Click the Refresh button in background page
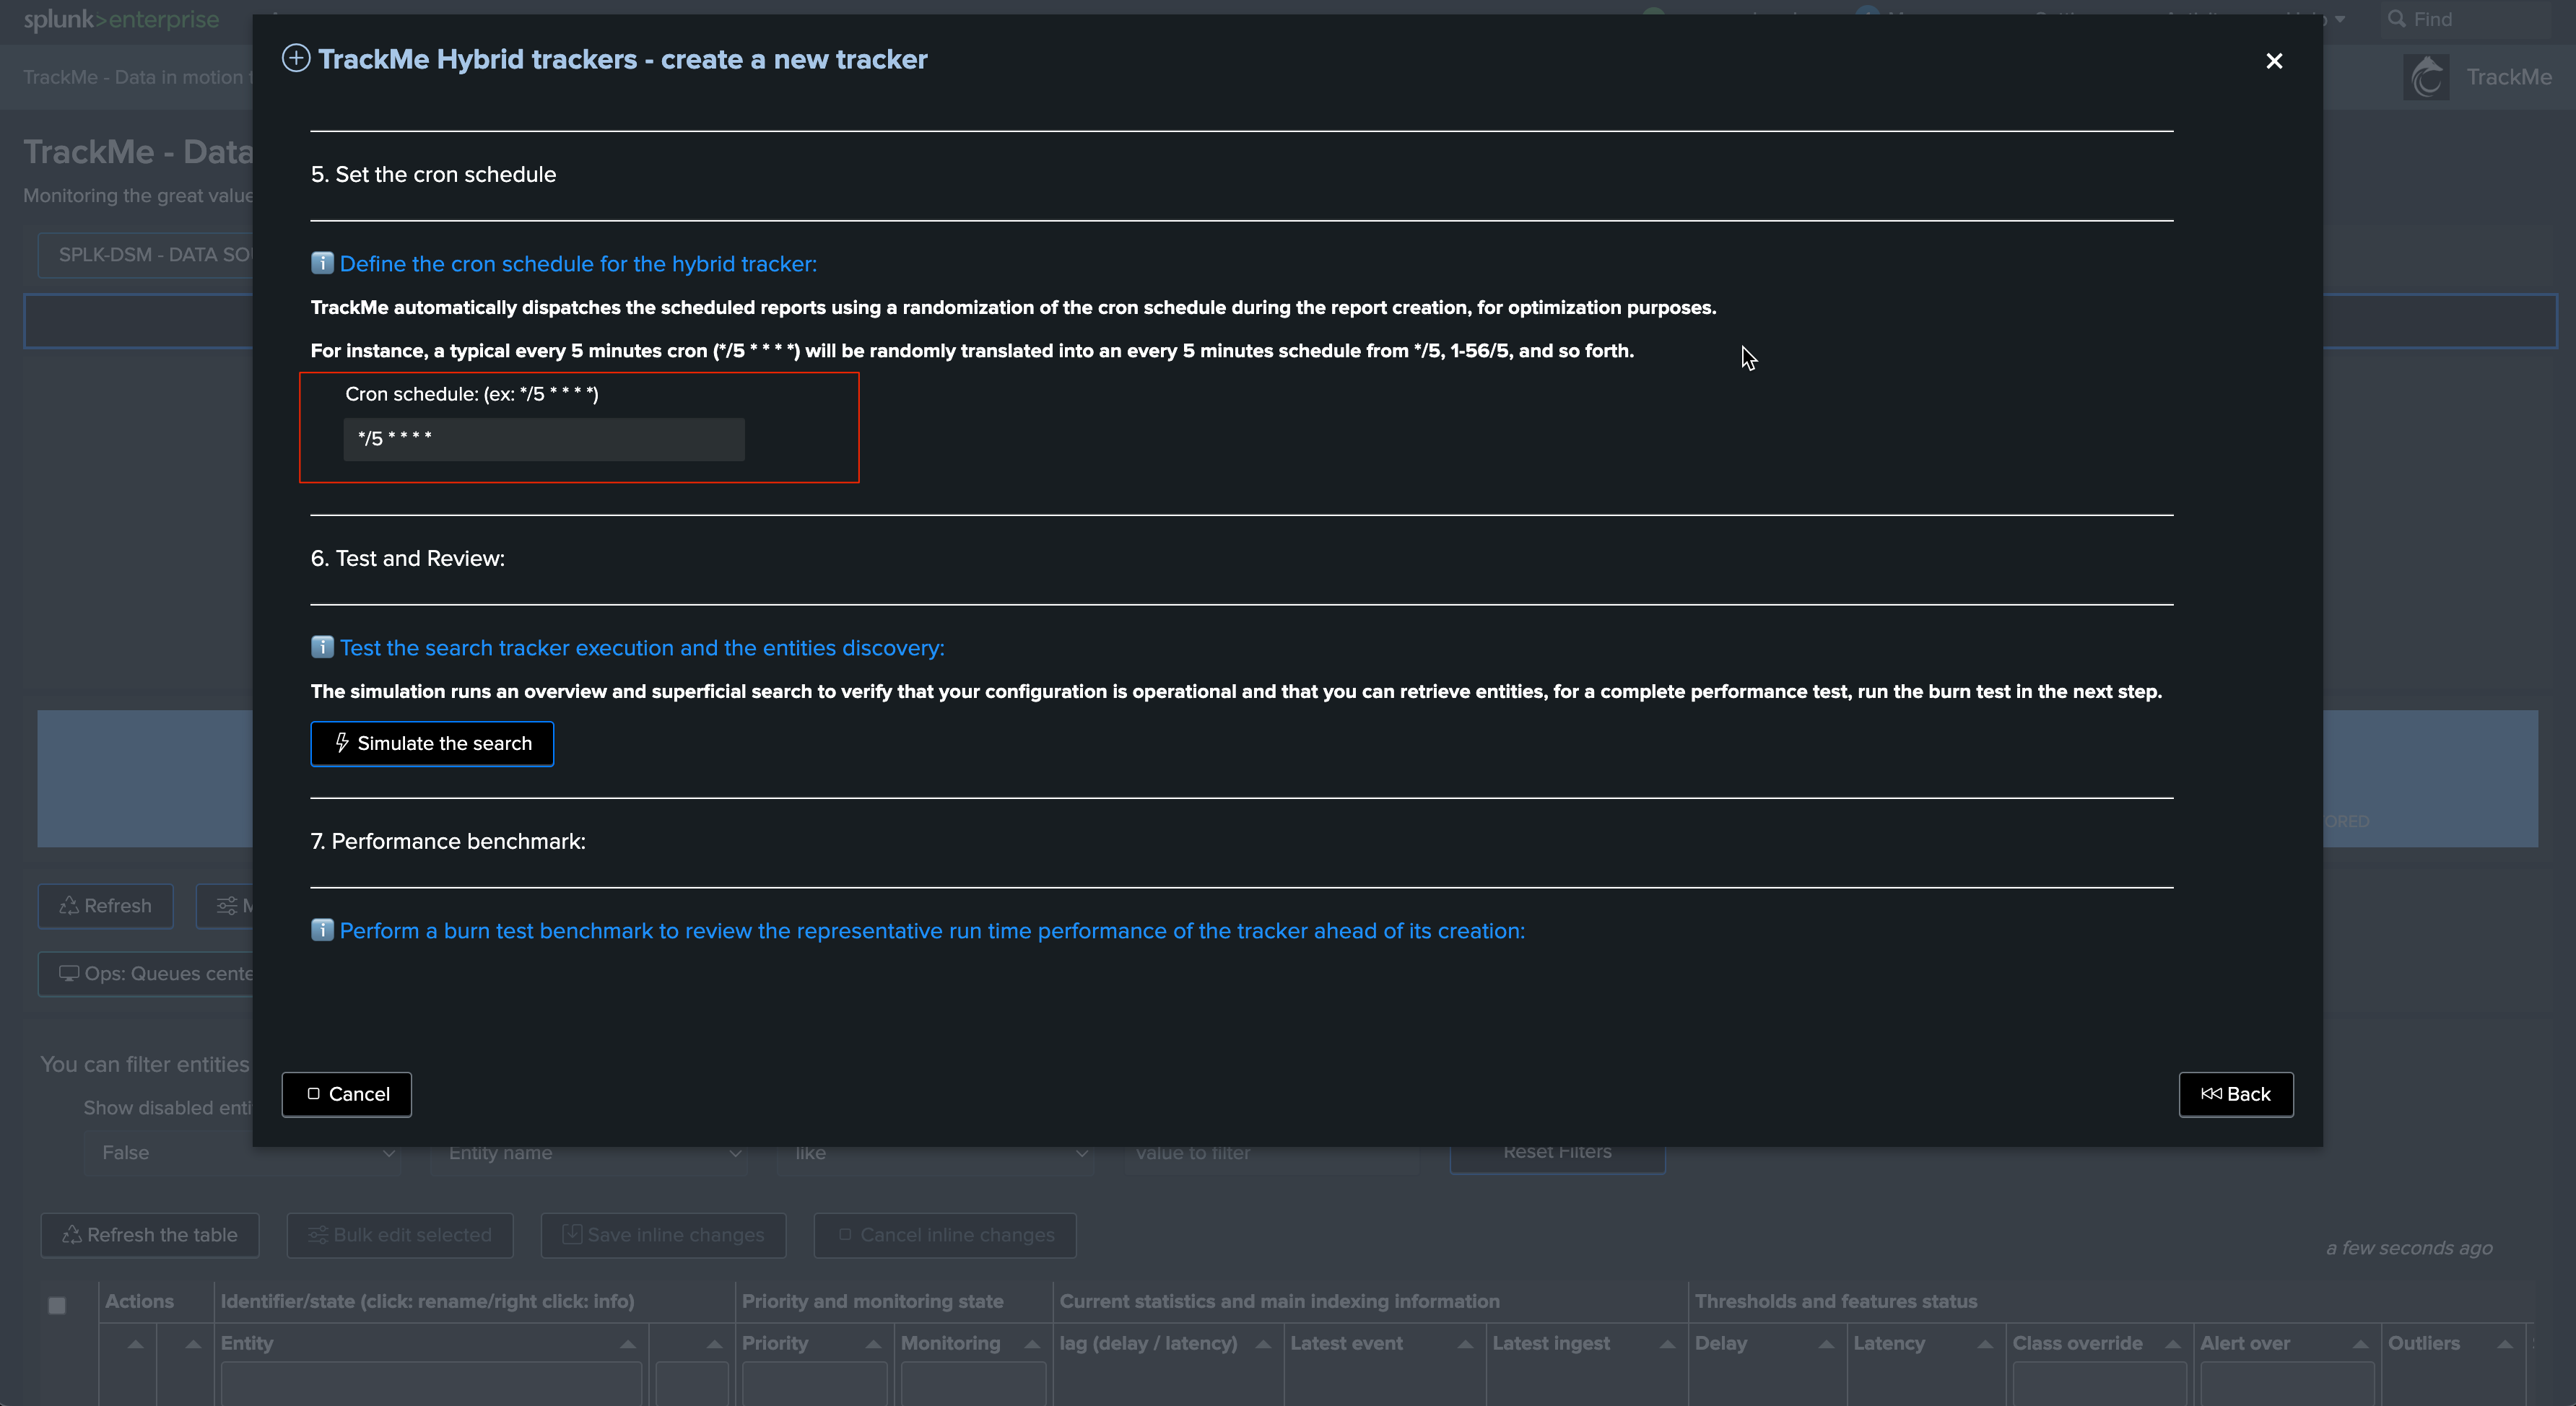 [105, 906]
